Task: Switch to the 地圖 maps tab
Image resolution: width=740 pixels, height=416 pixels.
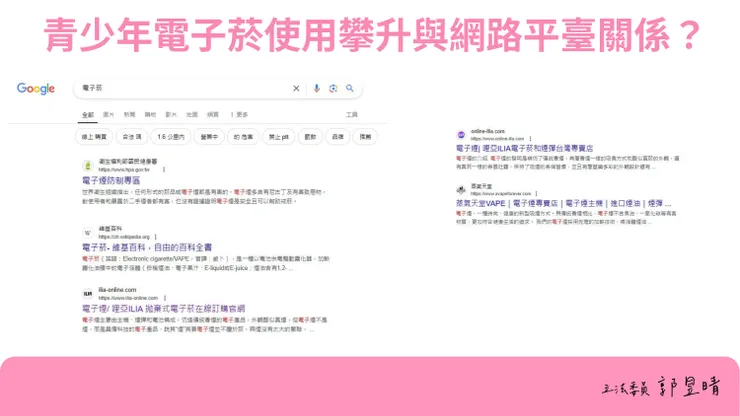Action: point(192,115)
